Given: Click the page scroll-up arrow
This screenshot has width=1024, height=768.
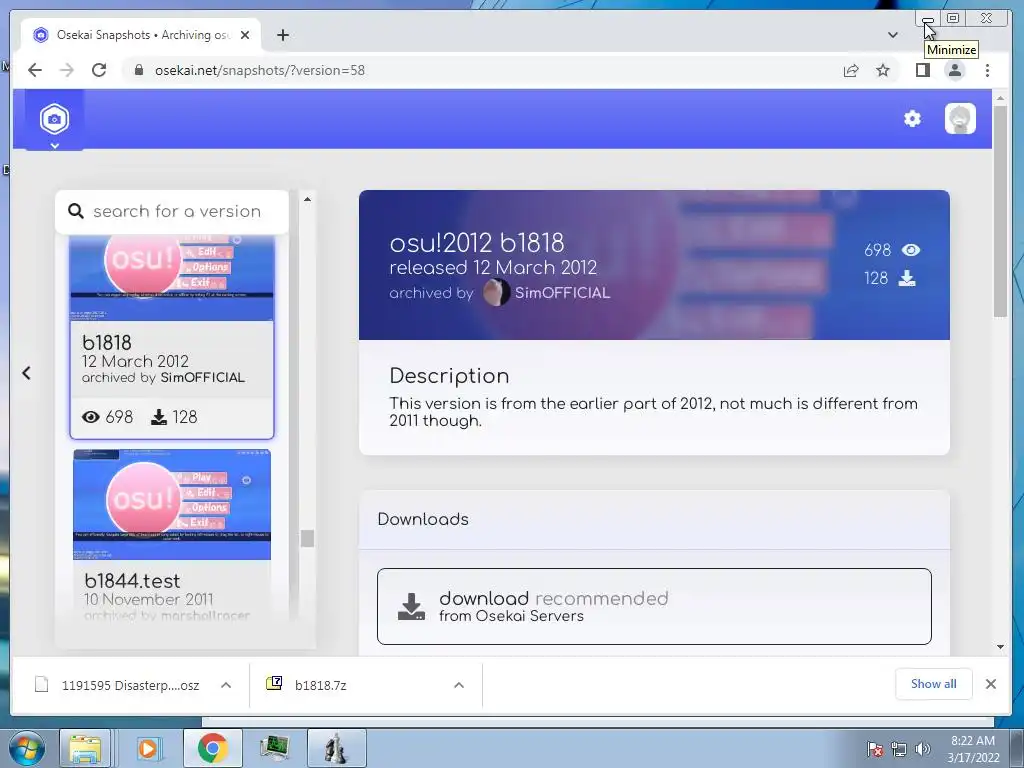Looking at the screenshot, I should point(1000,98).
